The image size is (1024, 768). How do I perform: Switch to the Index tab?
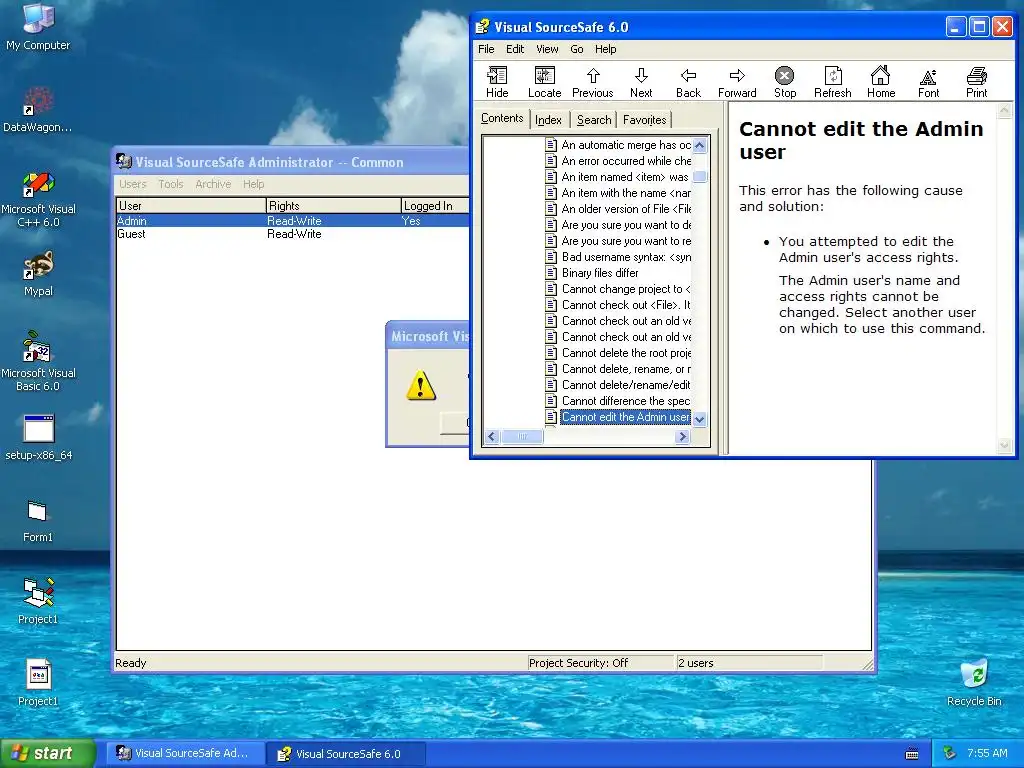coord(548,120)
